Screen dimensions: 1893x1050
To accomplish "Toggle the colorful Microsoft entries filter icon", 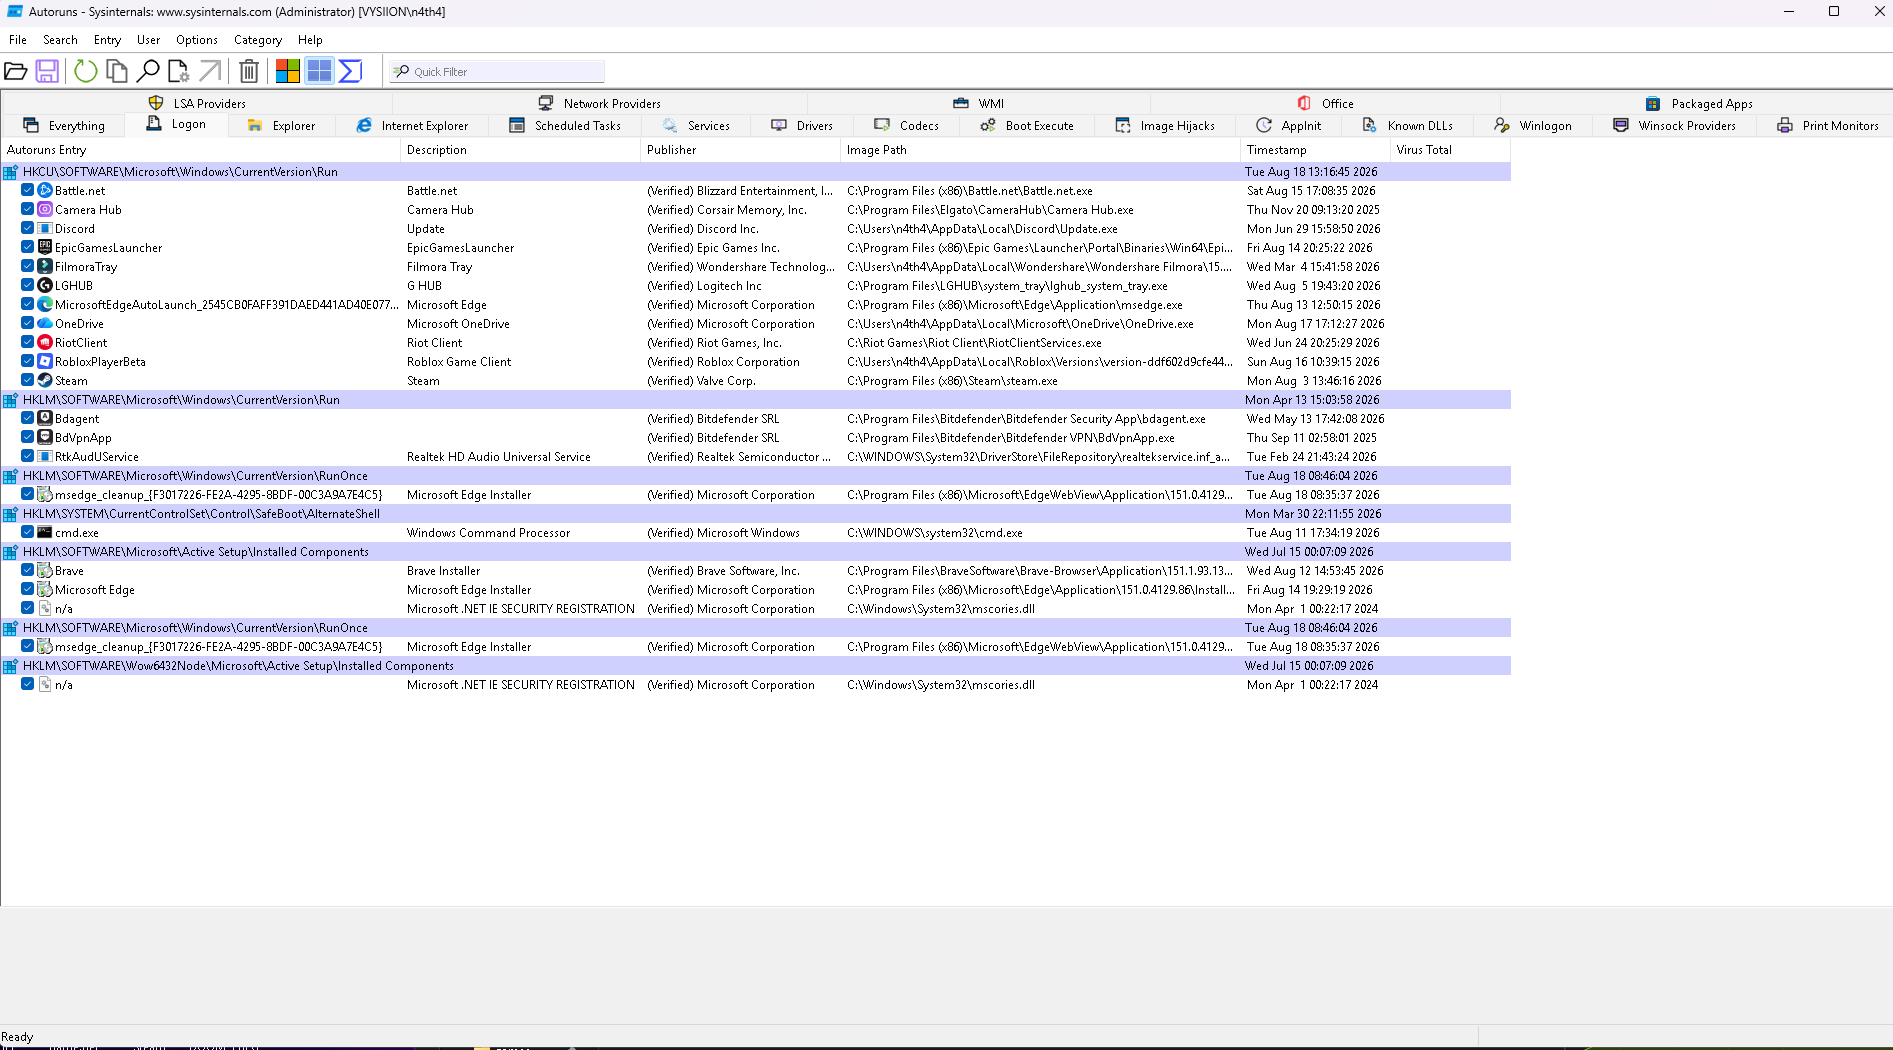I will click(x=288, y=71).
